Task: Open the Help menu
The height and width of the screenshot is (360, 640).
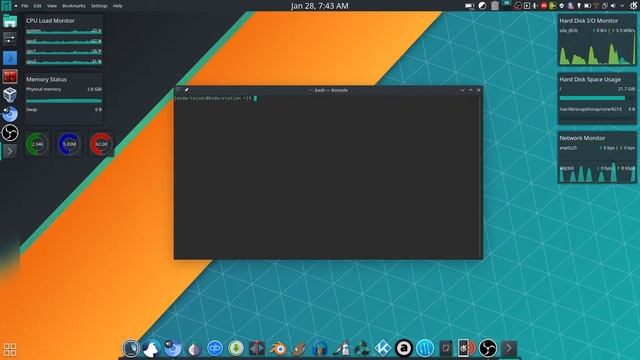Action: pos(118,6)
